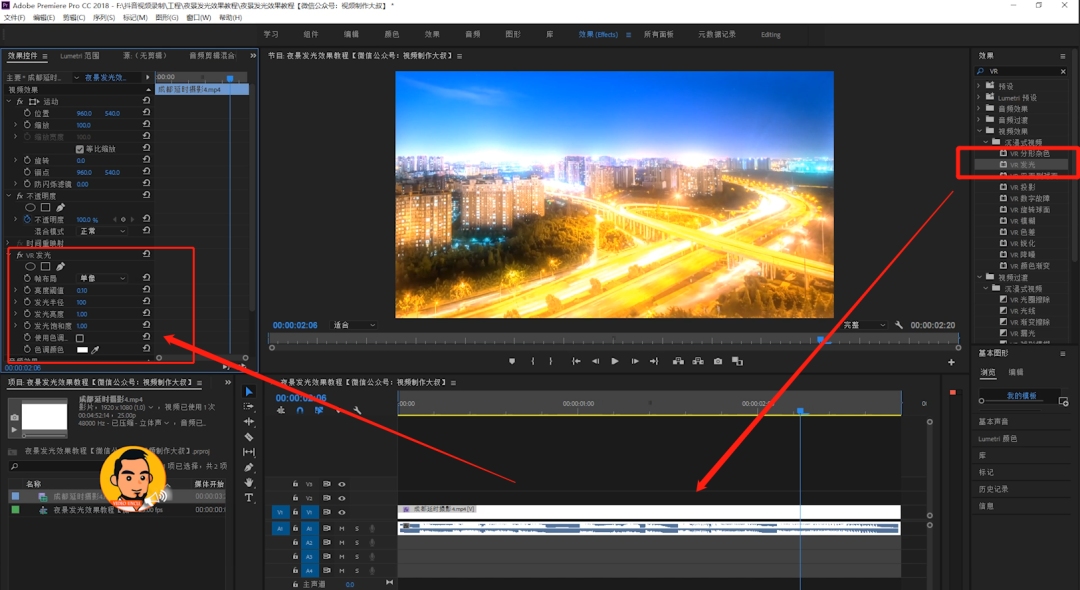The width and height of the screenshot is (1080, 590).
Task: Click Opacity rectangle mask icon
Action: 45,207
